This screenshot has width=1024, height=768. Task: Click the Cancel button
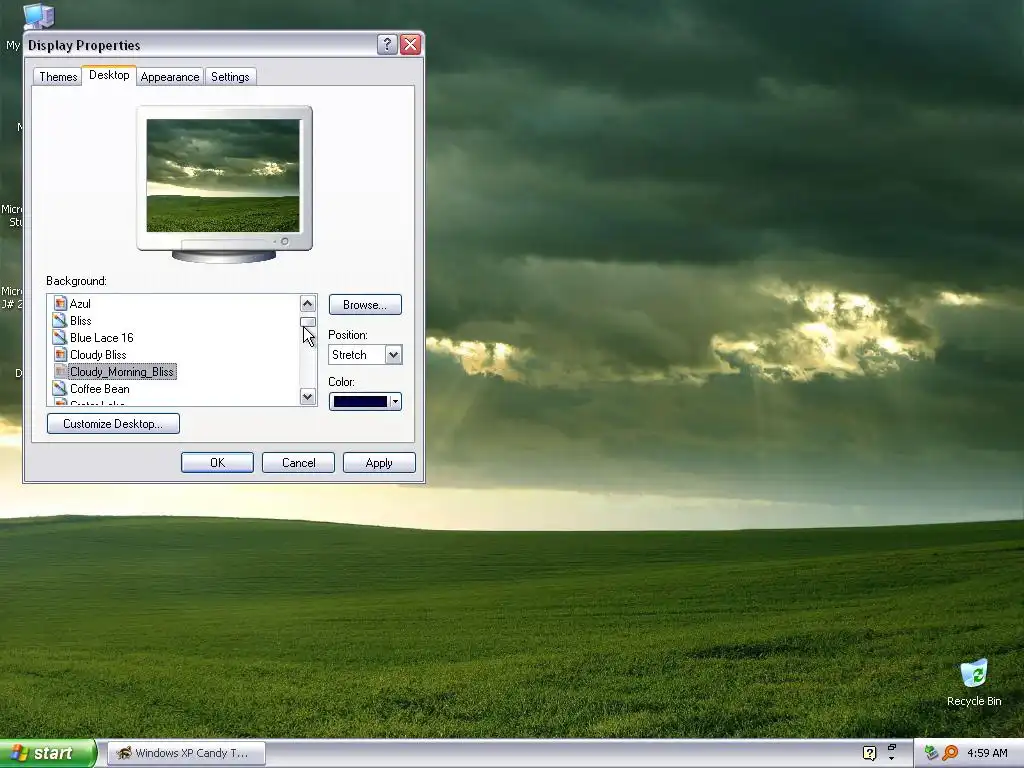click(298, 462)
